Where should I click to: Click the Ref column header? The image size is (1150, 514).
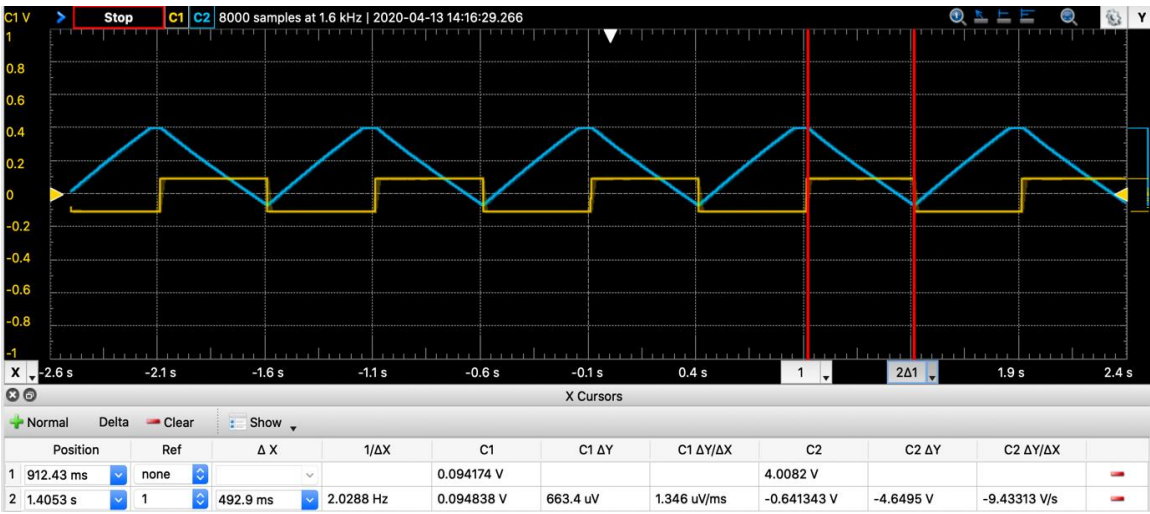[x=171, y=449]
